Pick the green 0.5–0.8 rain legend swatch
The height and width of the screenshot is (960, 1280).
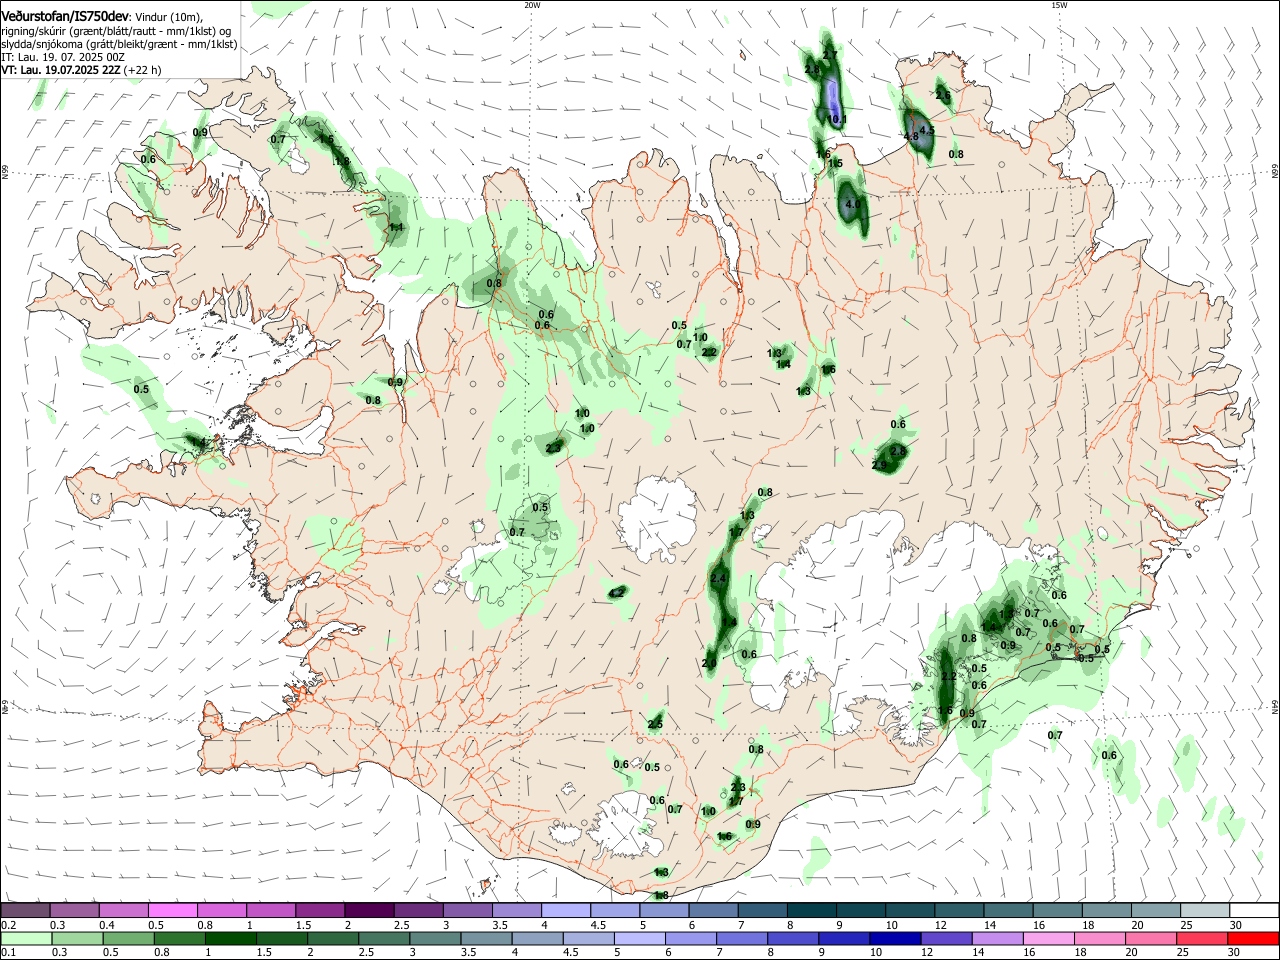(130, 939)
